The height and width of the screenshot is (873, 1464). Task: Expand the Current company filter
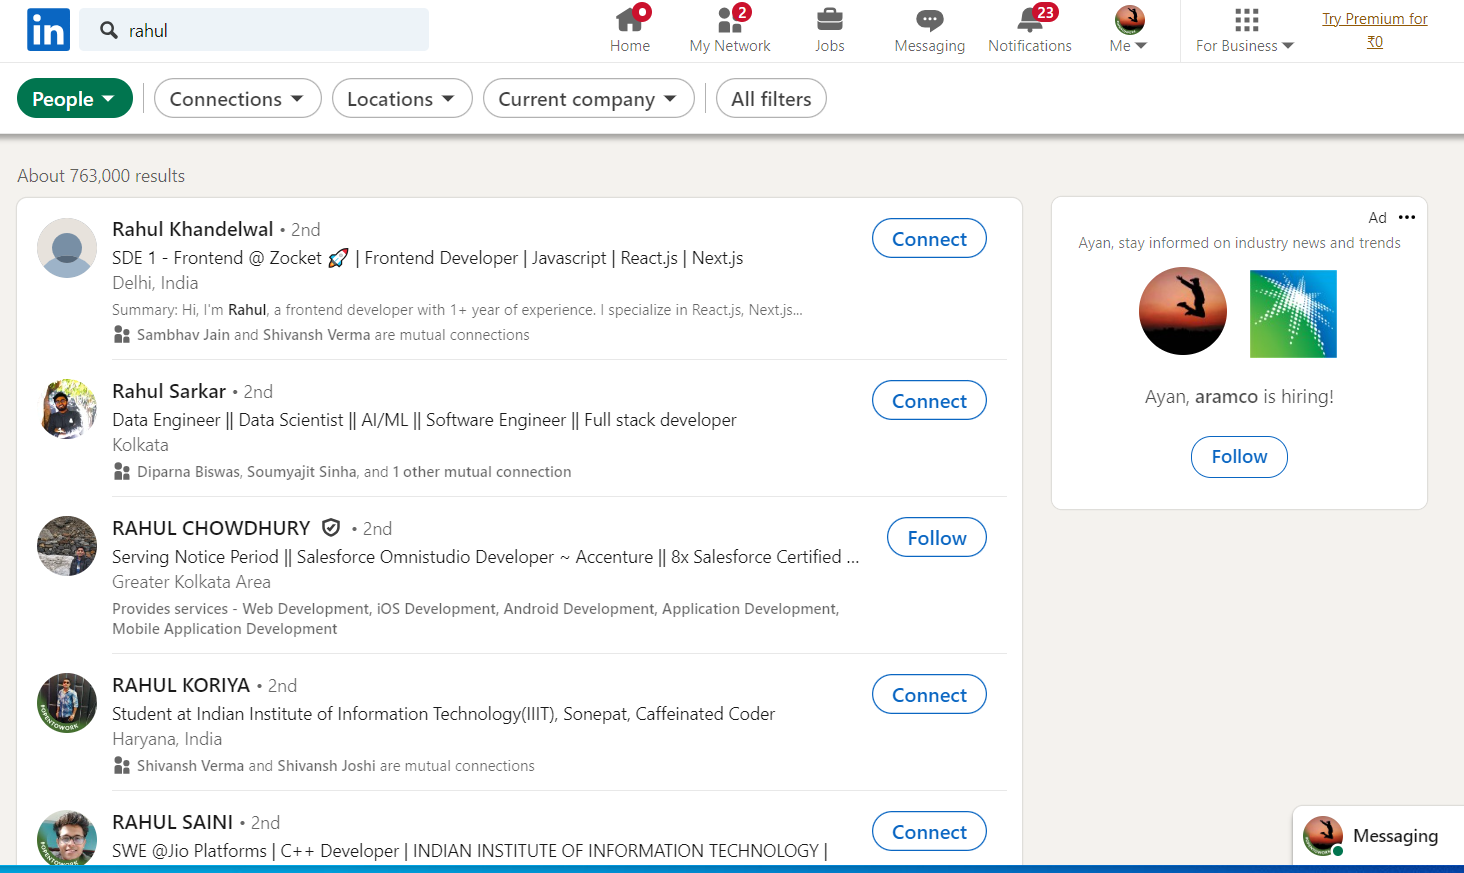[589, 98]
